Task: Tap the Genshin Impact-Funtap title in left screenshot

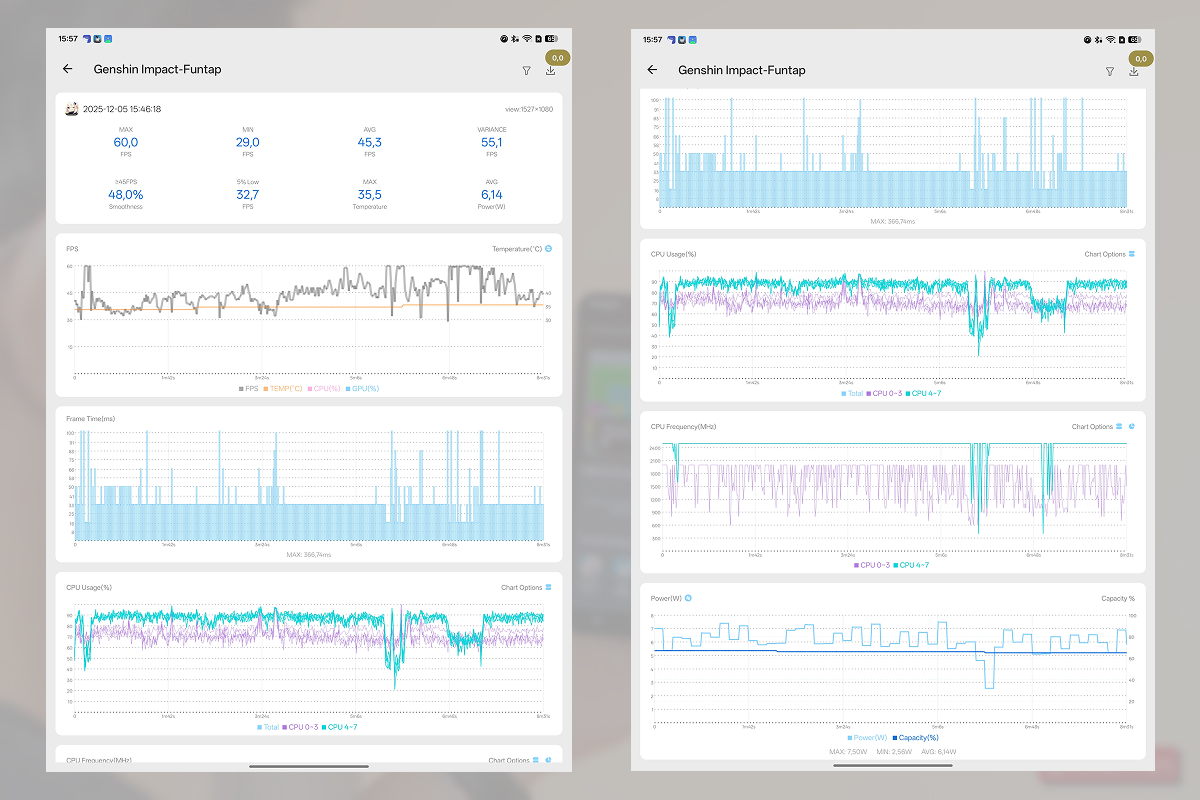Action: point(157,70)
